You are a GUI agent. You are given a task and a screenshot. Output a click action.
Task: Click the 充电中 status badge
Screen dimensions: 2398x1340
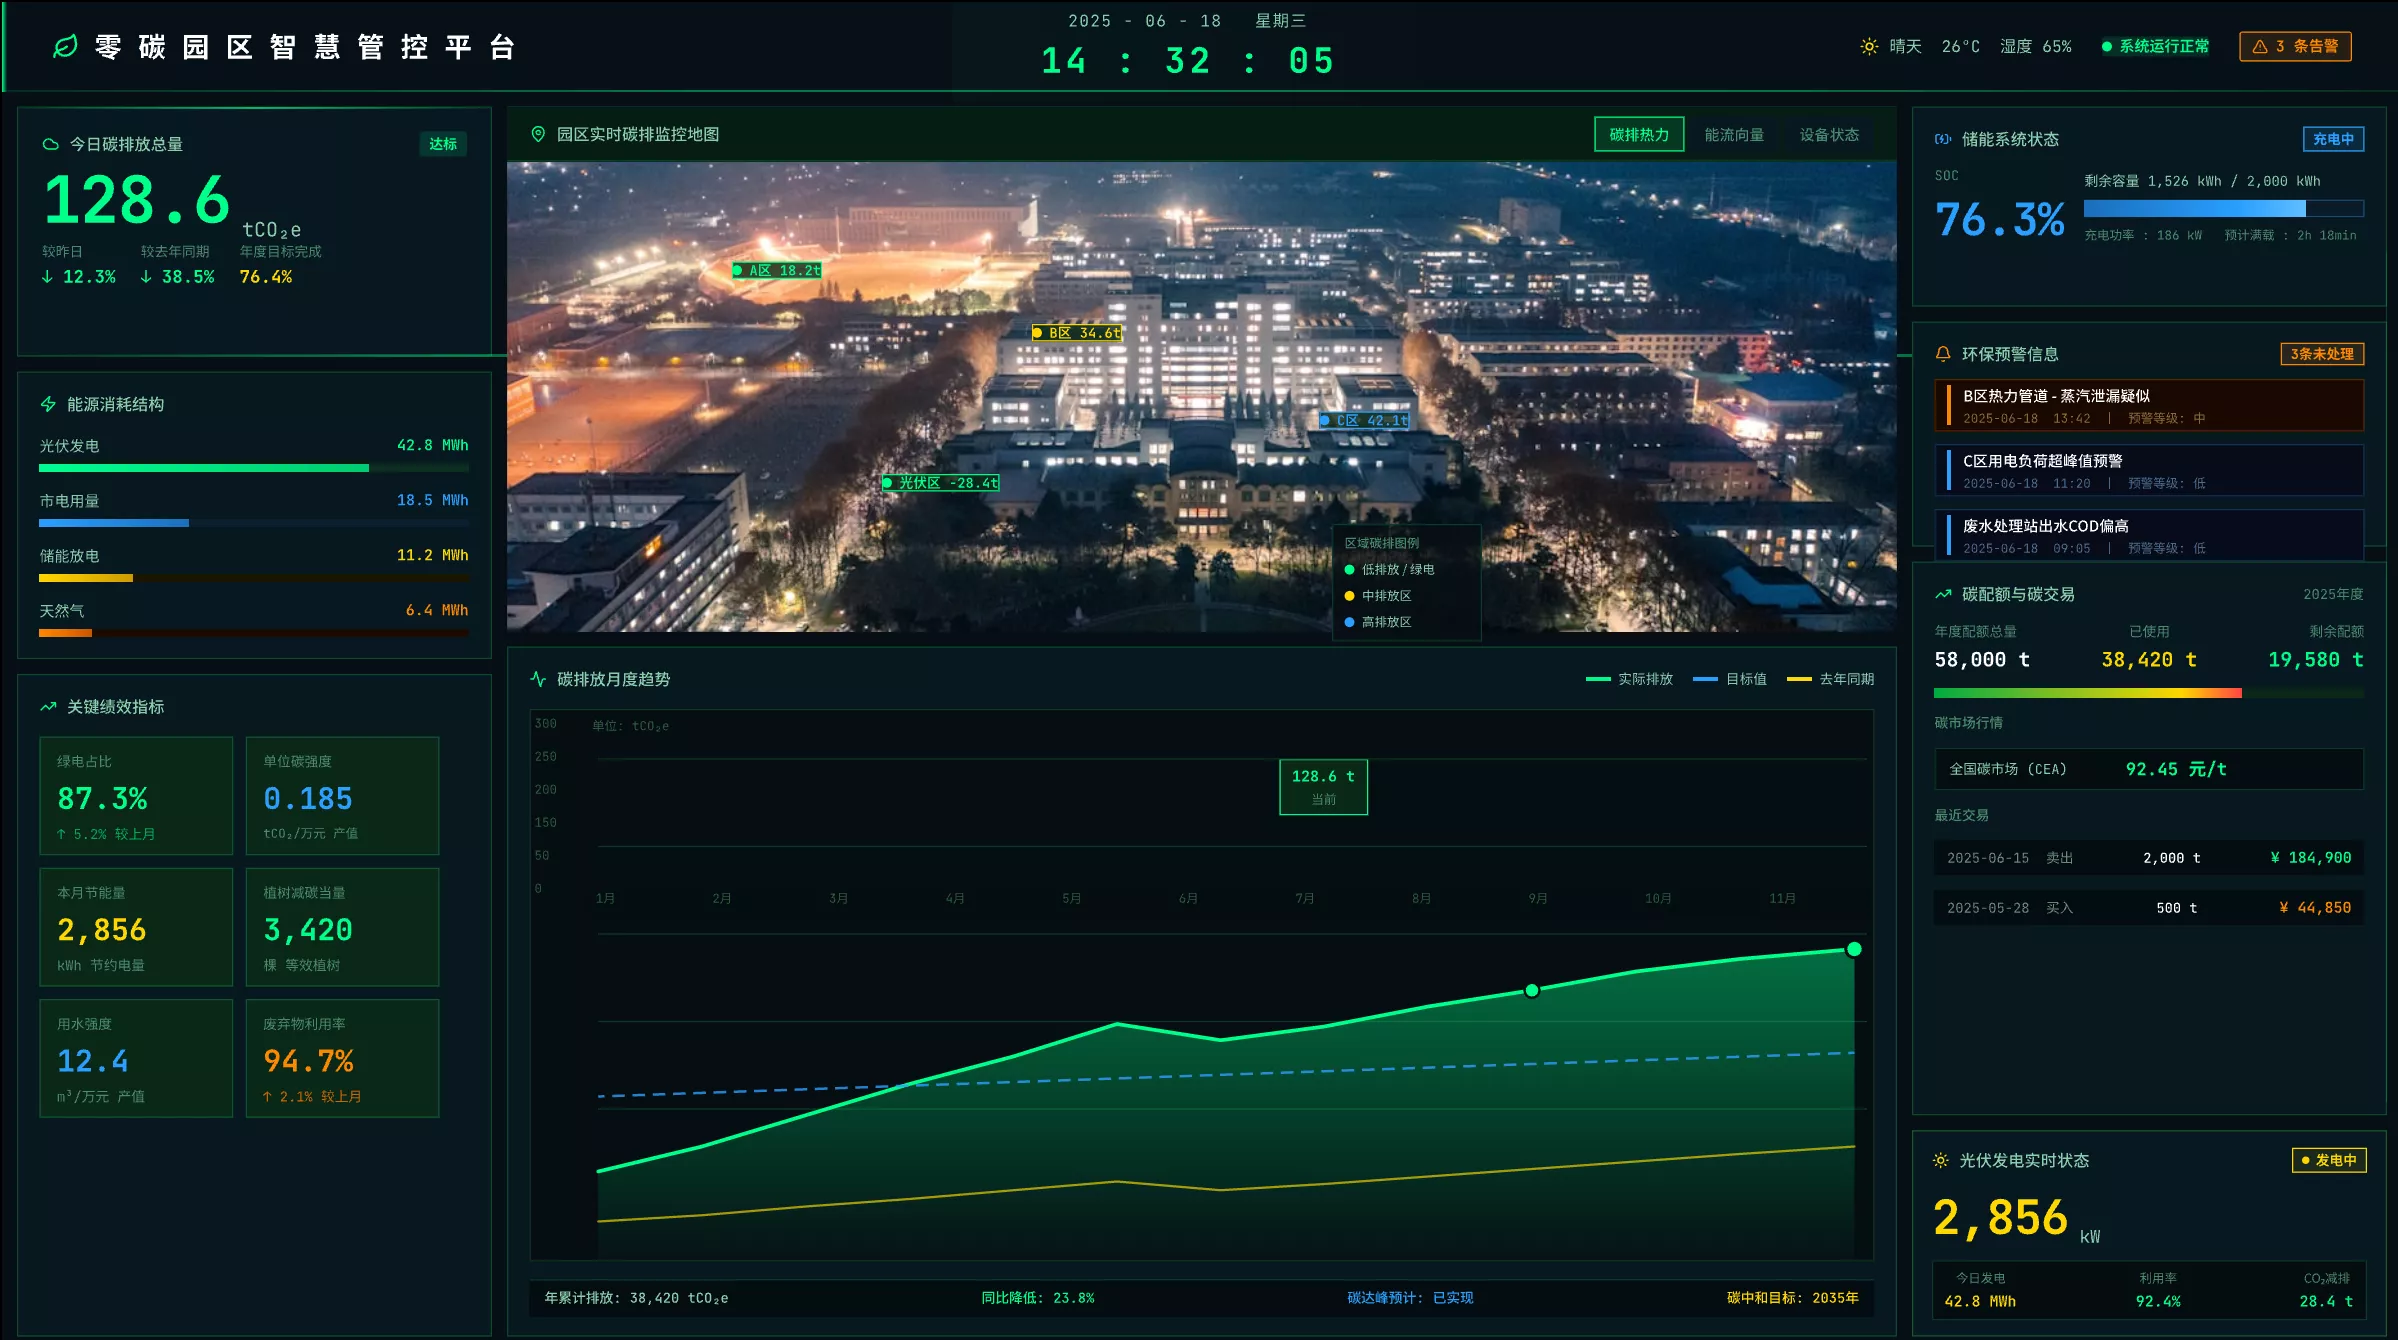pos(2333,139)
